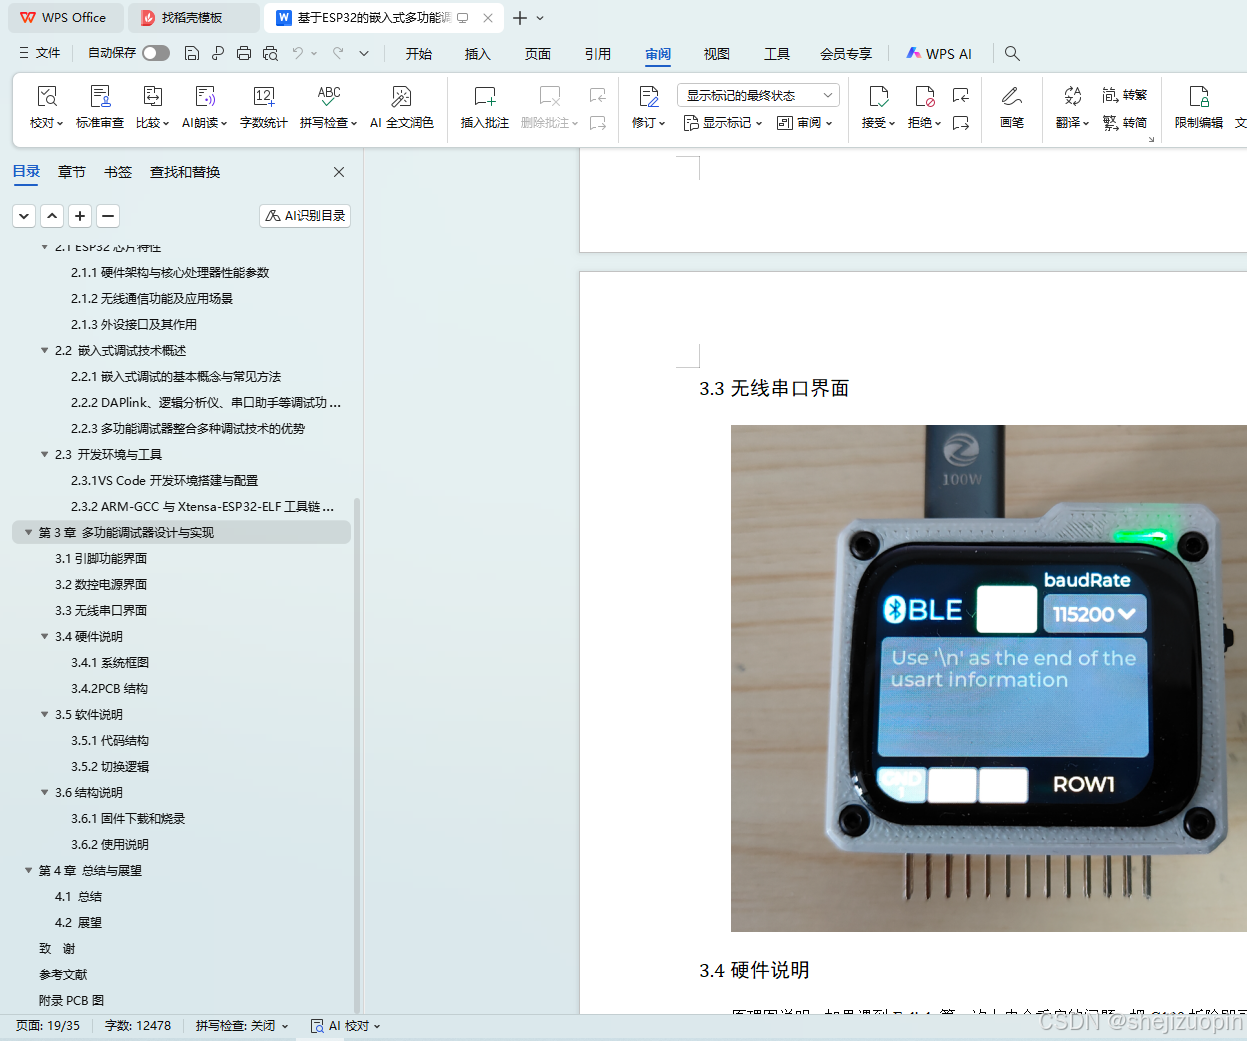Open the search magnifier in the ribbon
This screenshot has height=1041, width=1247.
(x=1012, y=53)
